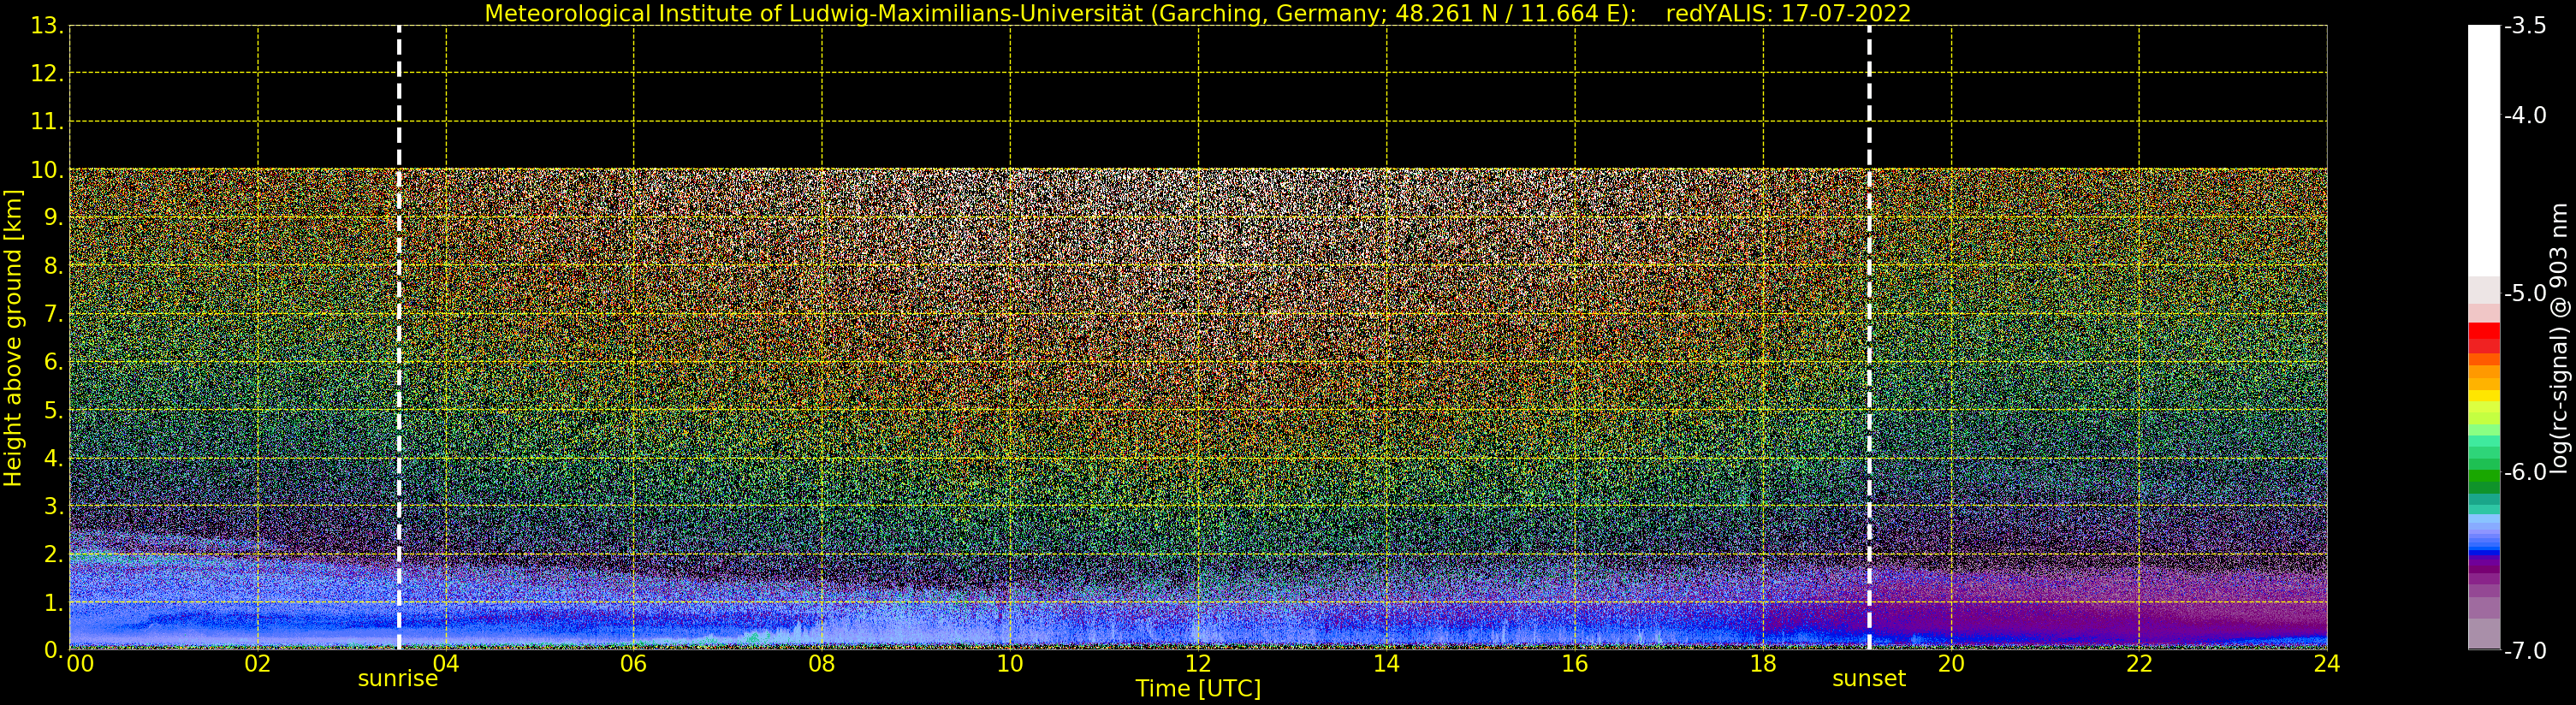Click the gray bottom band of the colorbar
The image size is (2576, 705).
point(2484,634)
